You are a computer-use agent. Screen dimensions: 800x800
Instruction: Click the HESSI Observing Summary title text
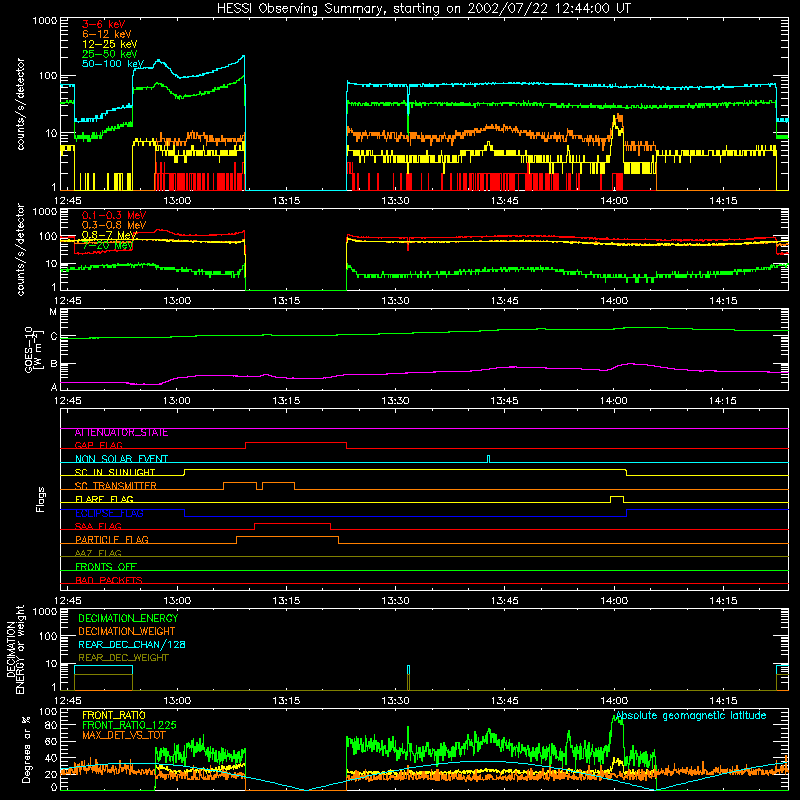tap(423, 9)
